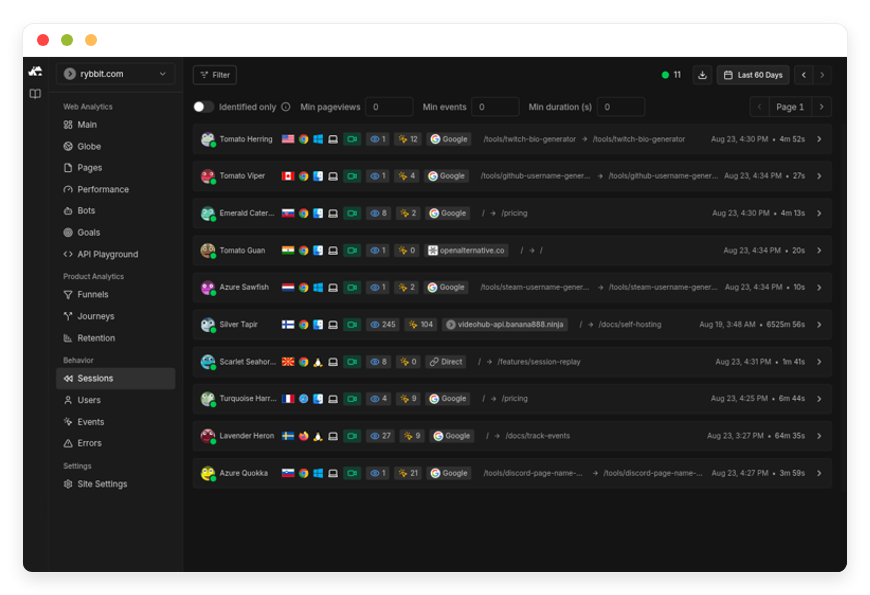Select the Sessions menu item
The width and height of the screenshot is (870, 595).
coord(115,379)
